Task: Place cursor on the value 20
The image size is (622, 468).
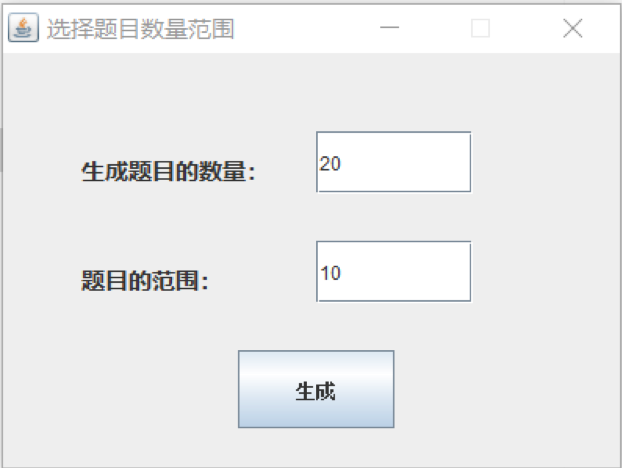Action: point(330,163)
